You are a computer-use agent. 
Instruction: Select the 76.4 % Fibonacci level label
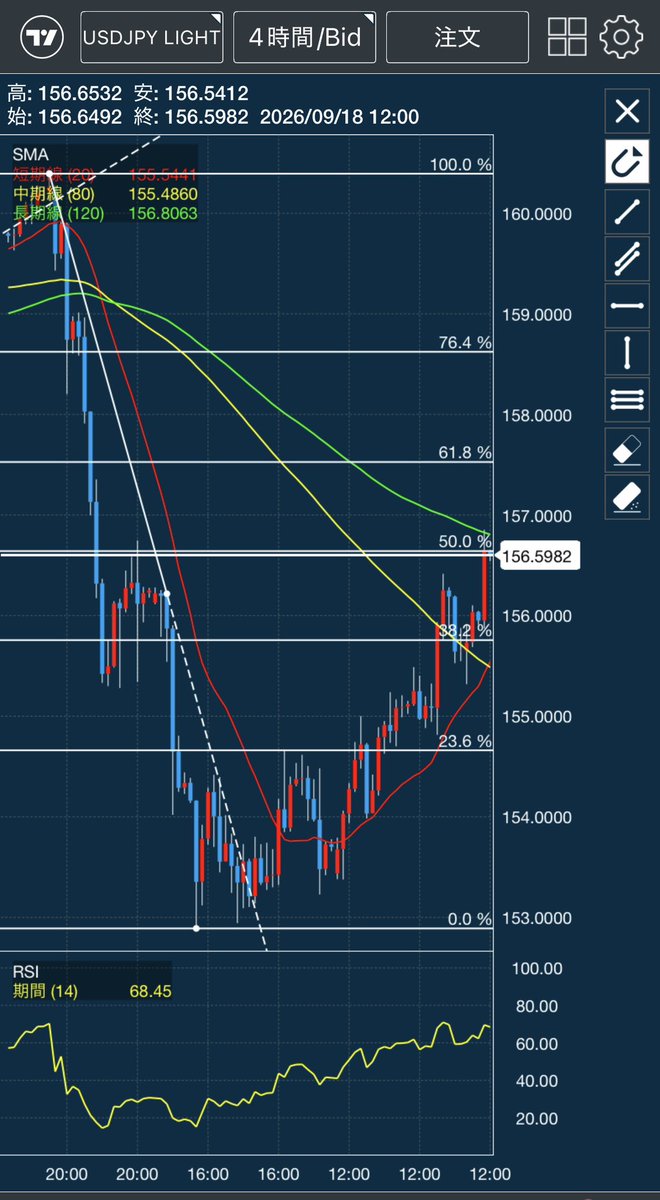pyautogui.click(x=465, y=342)
